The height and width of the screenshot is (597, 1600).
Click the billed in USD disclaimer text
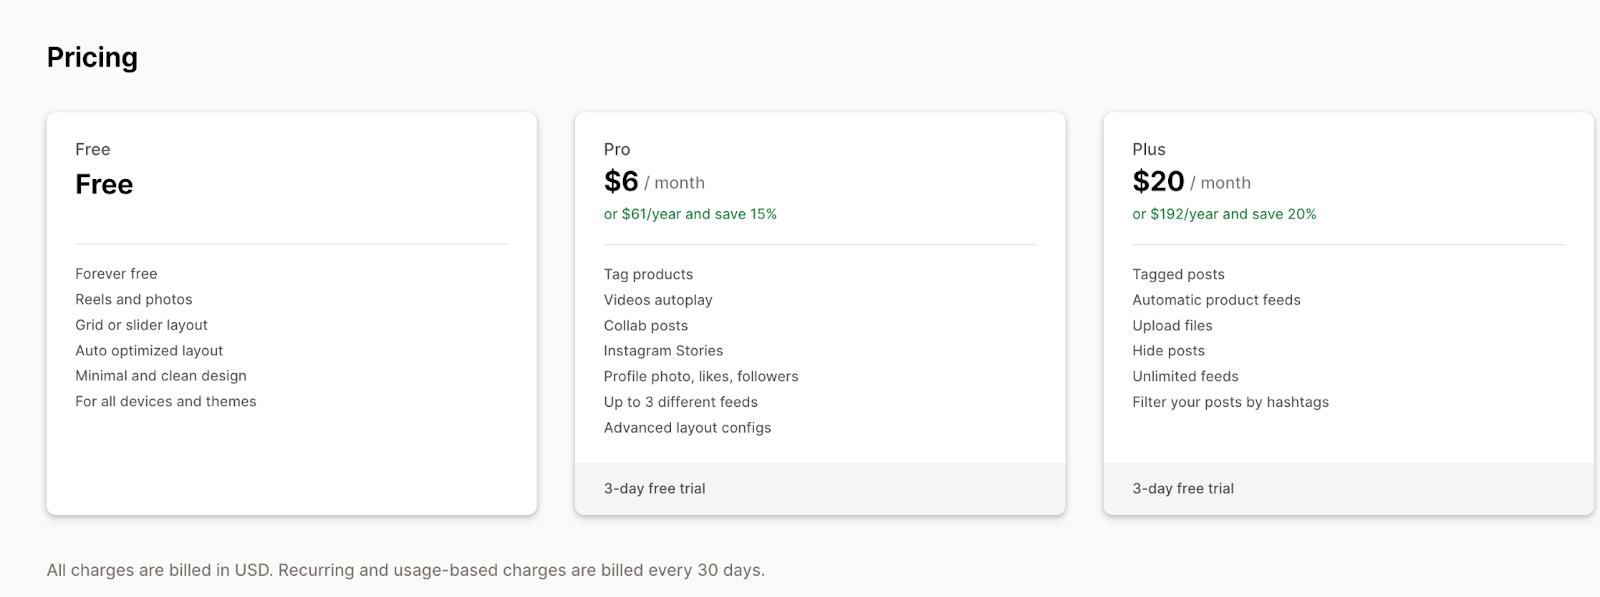click(x=405, y=570)
